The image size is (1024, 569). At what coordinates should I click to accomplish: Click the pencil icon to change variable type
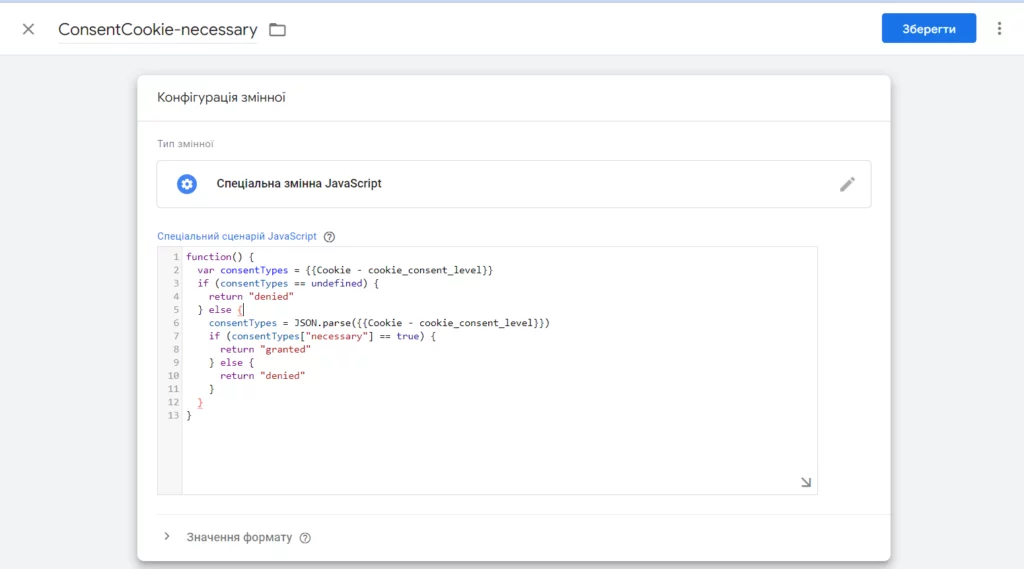click(847, 184)
